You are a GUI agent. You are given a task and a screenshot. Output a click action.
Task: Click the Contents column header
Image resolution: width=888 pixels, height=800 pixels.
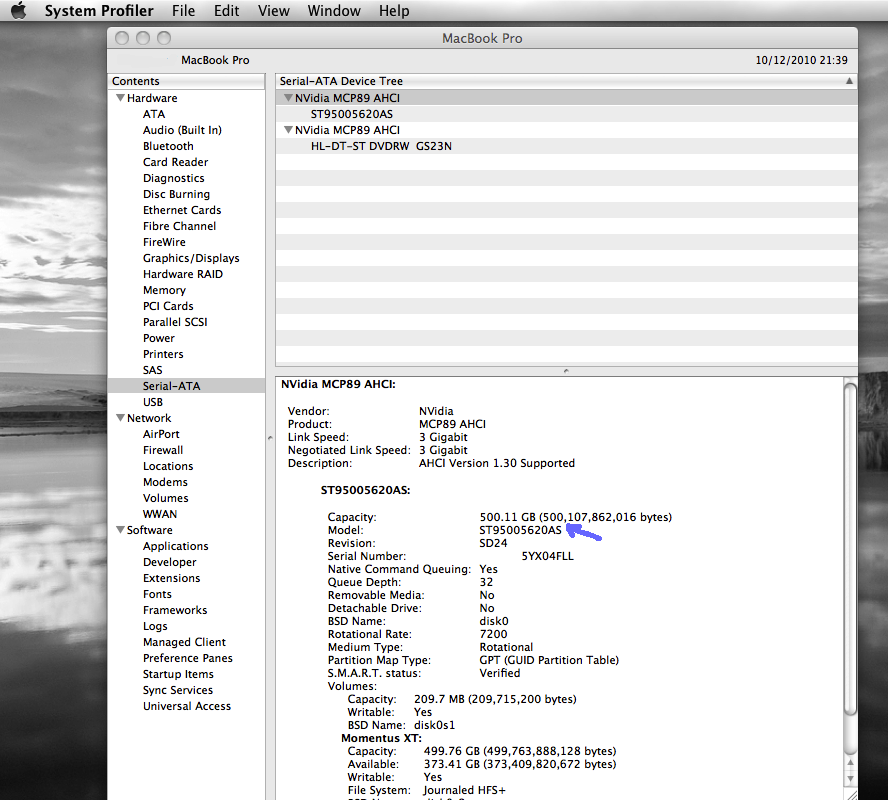point(186,81)
